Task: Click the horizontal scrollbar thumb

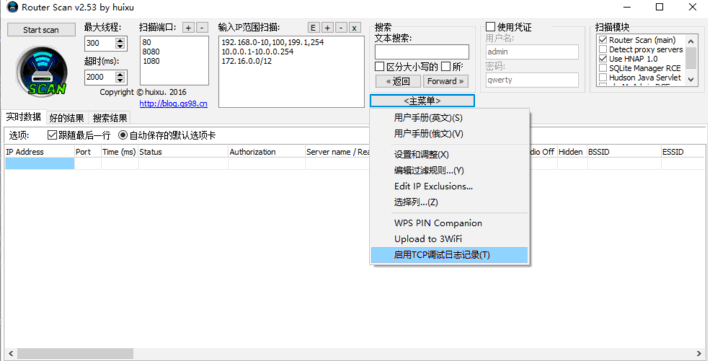Action: [x=75, y=353]
